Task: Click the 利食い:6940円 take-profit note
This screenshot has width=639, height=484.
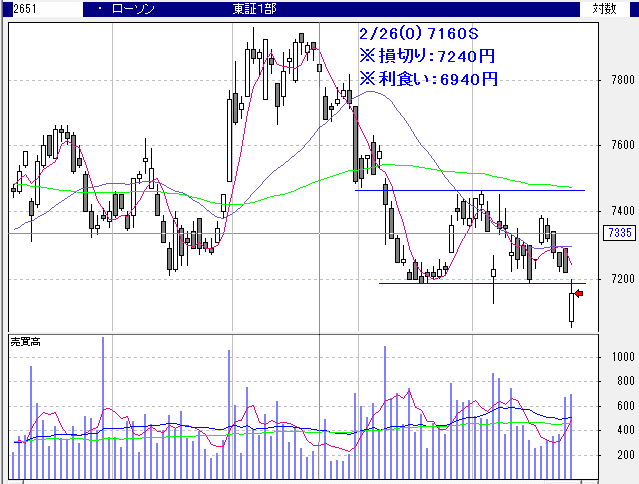Action: click(426, 77)
